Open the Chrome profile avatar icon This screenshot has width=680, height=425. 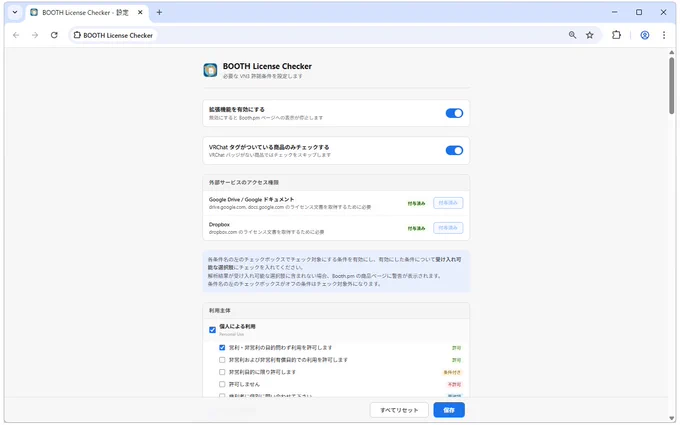pos(645,35)
